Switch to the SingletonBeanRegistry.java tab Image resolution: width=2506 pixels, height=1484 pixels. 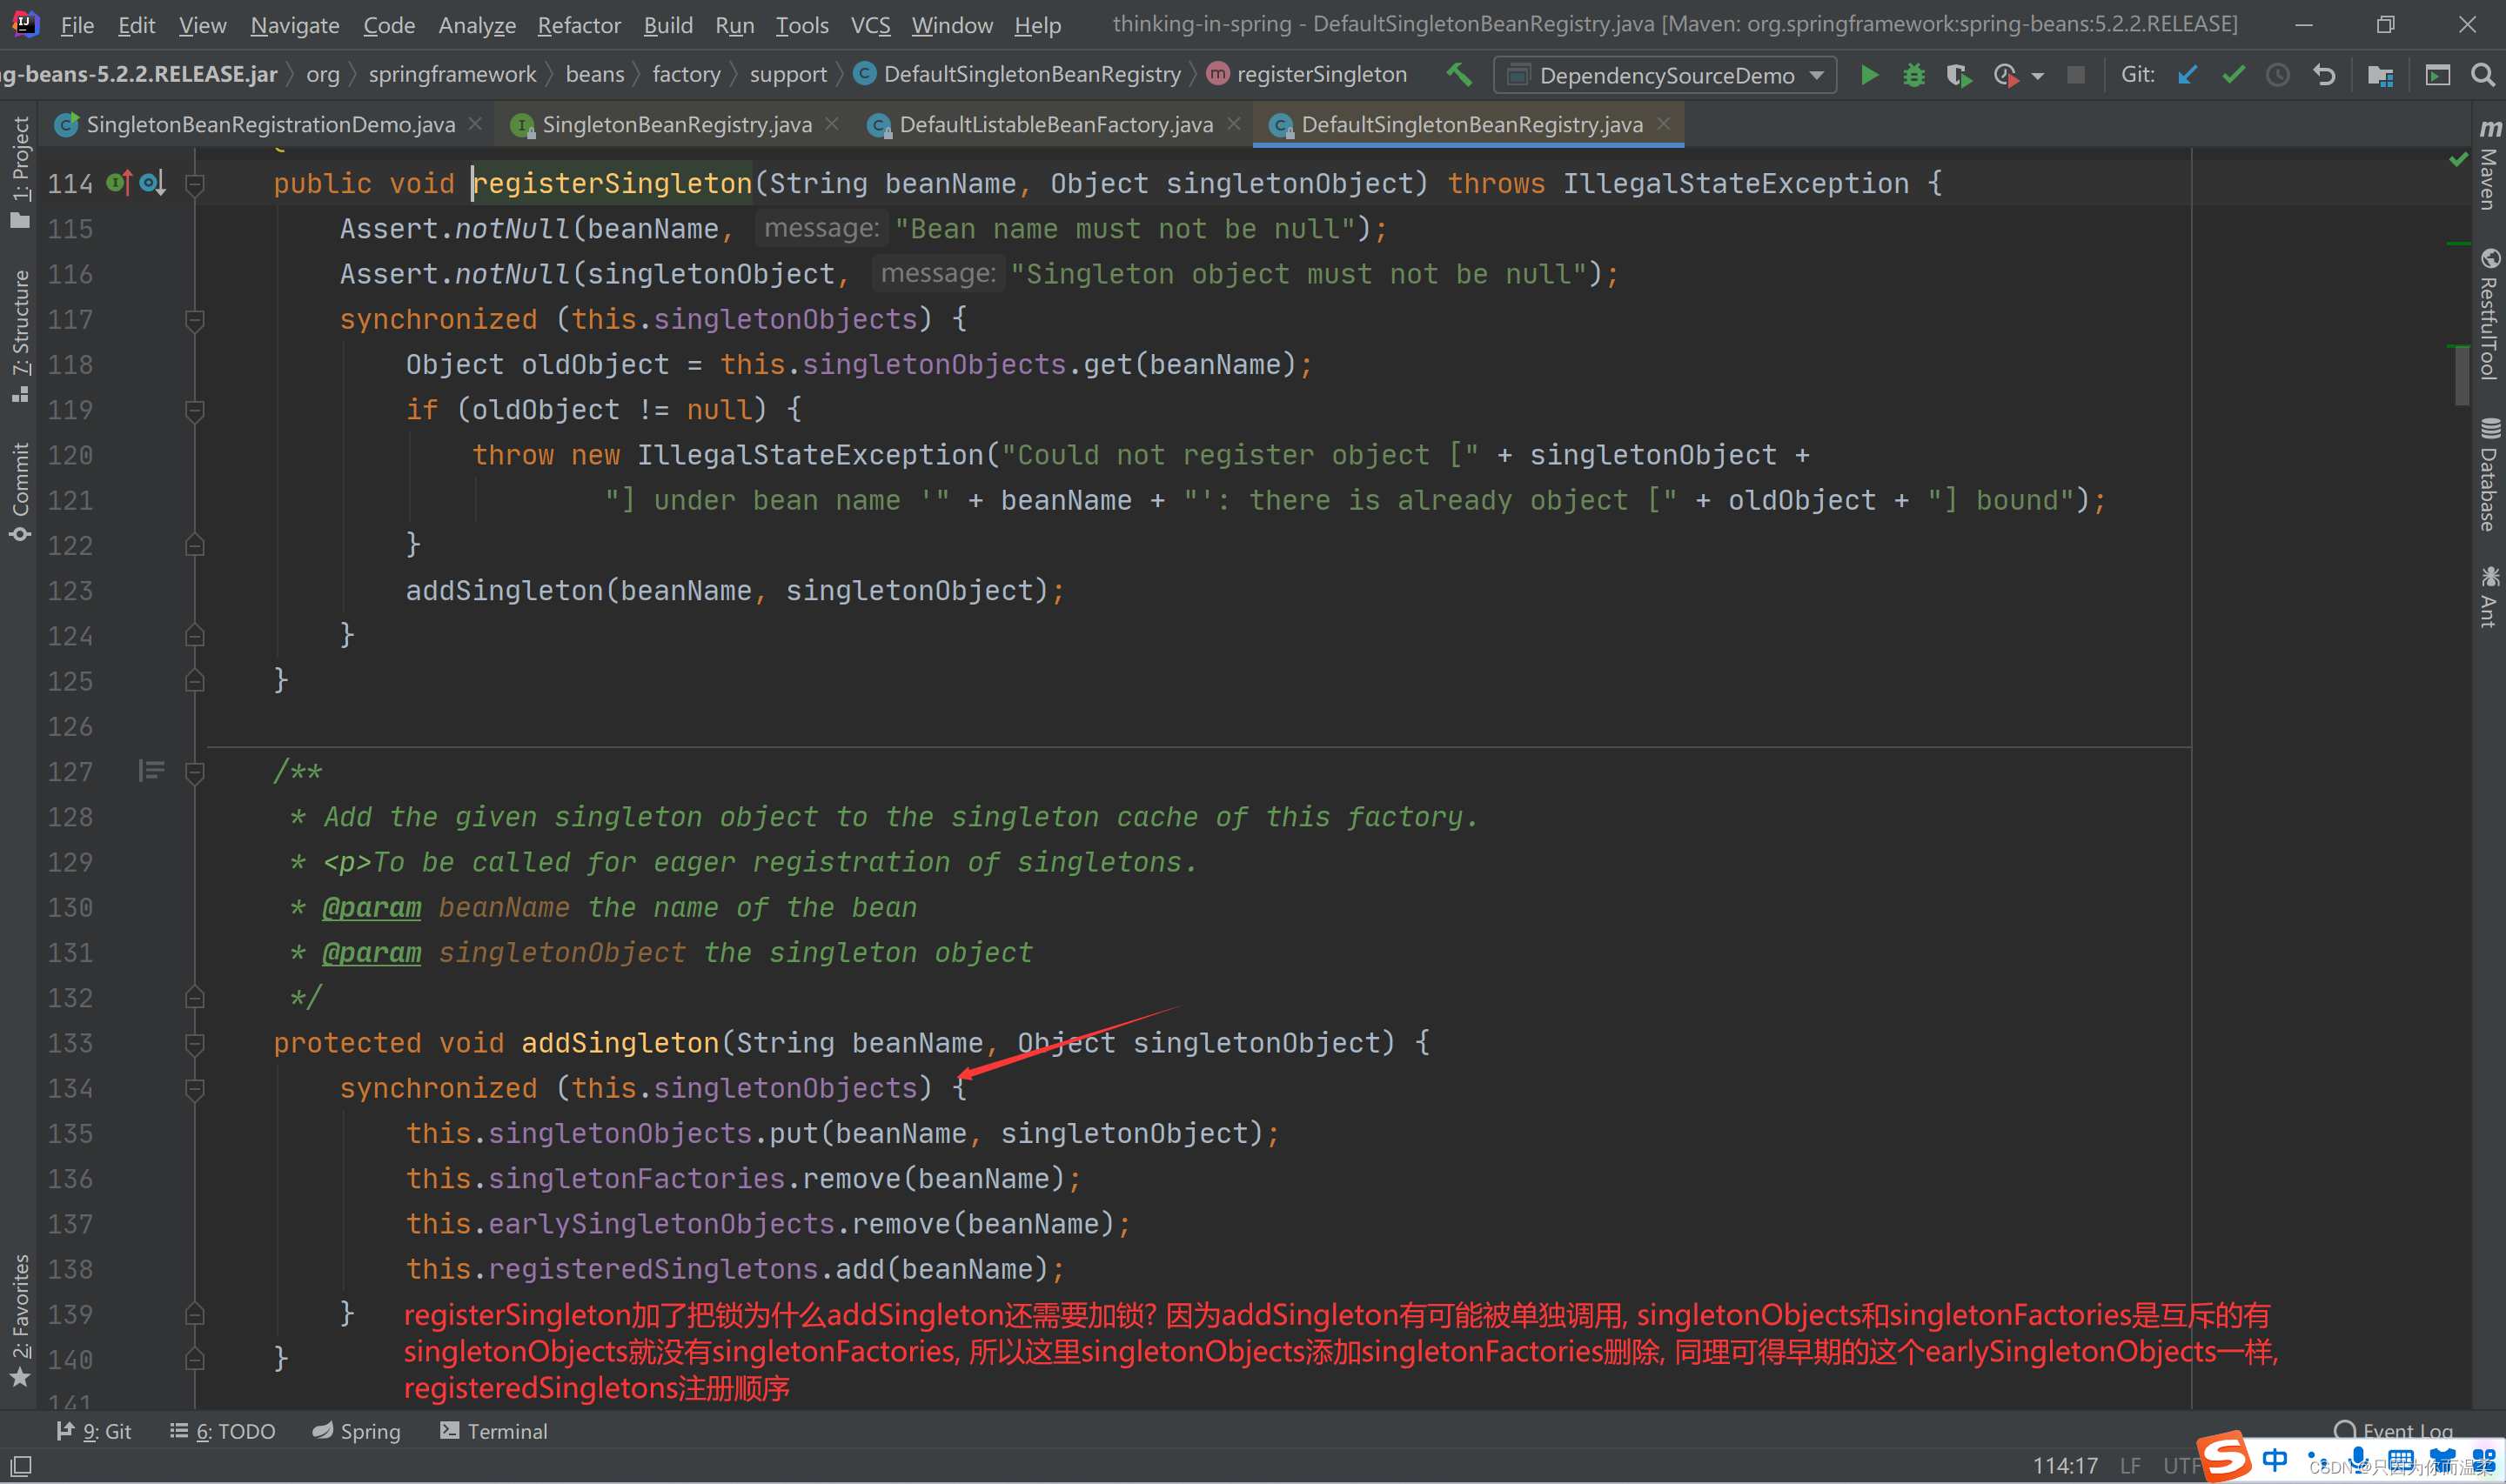coord(676,124)
